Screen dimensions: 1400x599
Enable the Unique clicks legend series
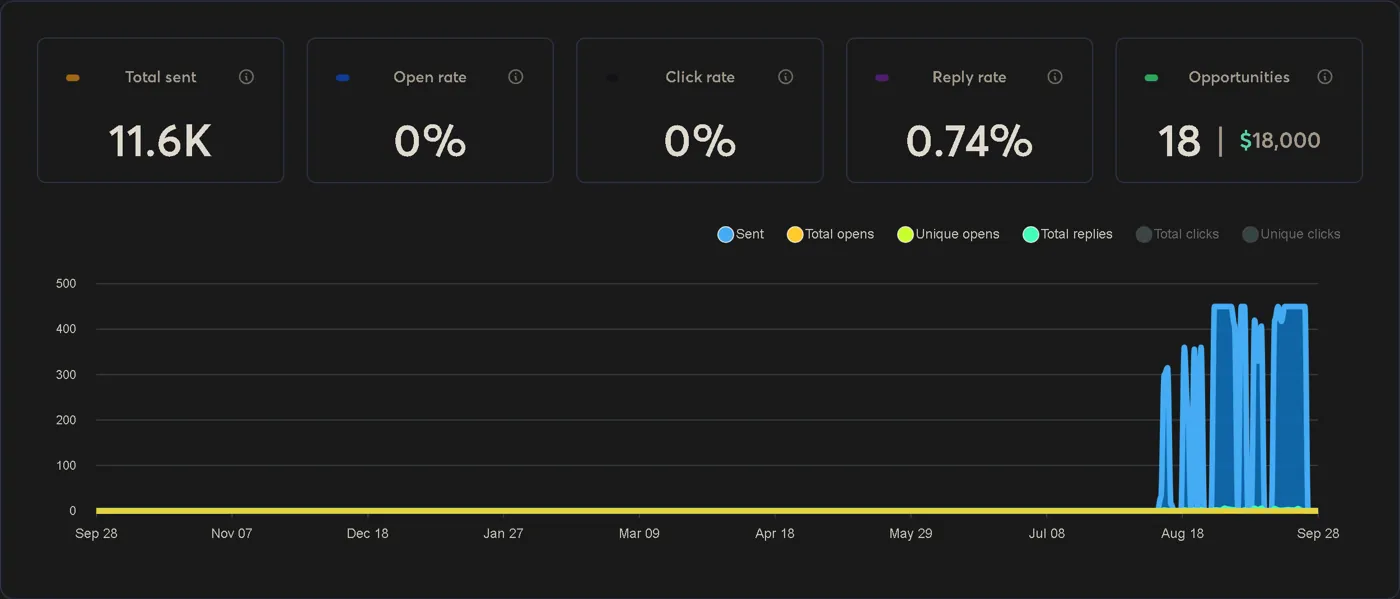1291,234
